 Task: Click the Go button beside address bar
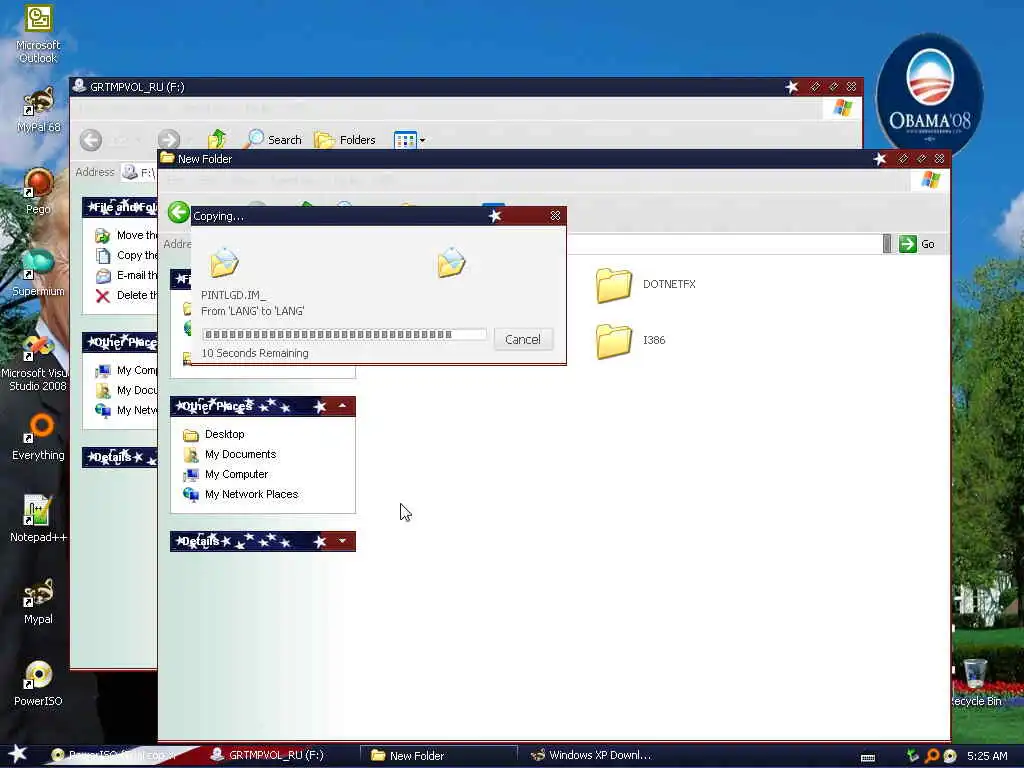tap(917, 244)
